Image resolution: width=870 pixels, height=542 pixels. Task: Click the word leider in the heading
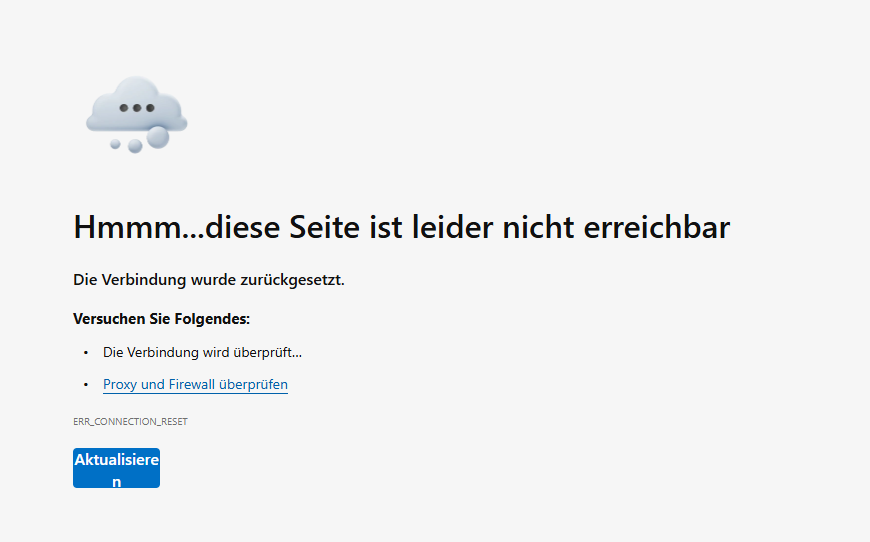452,227
